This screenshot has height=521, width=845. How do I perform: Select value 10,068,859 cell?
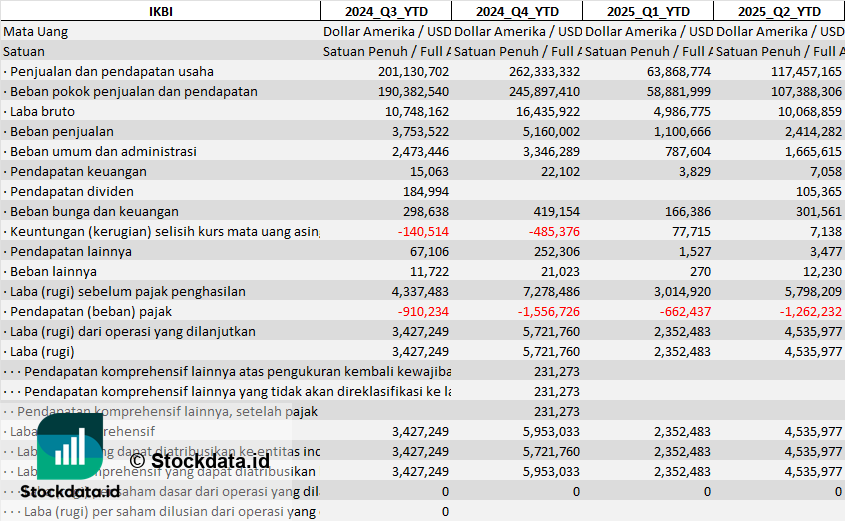click(x=809, y=112)
